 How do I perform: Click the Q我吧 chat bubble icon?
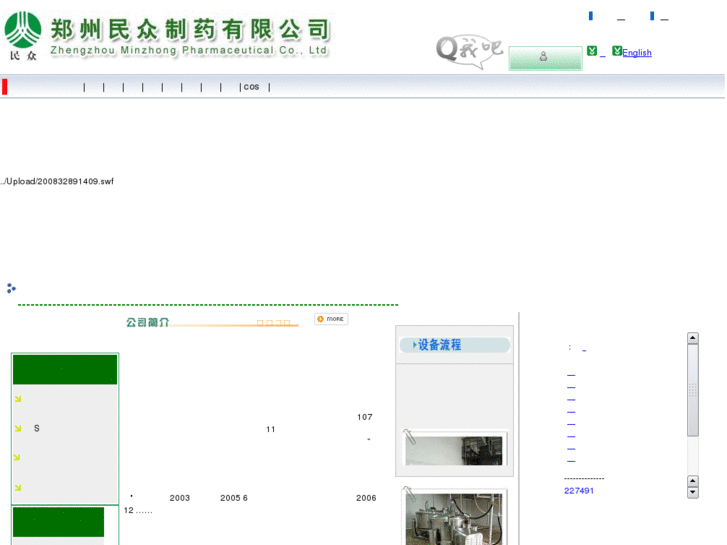pos(468,50)
